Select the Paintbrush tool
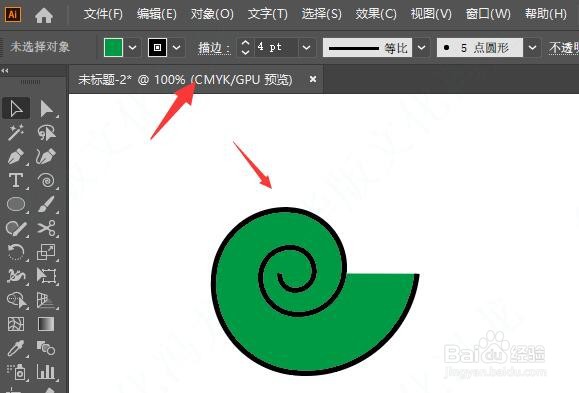Viewport: 579px width, 393px height. point(47,204)
